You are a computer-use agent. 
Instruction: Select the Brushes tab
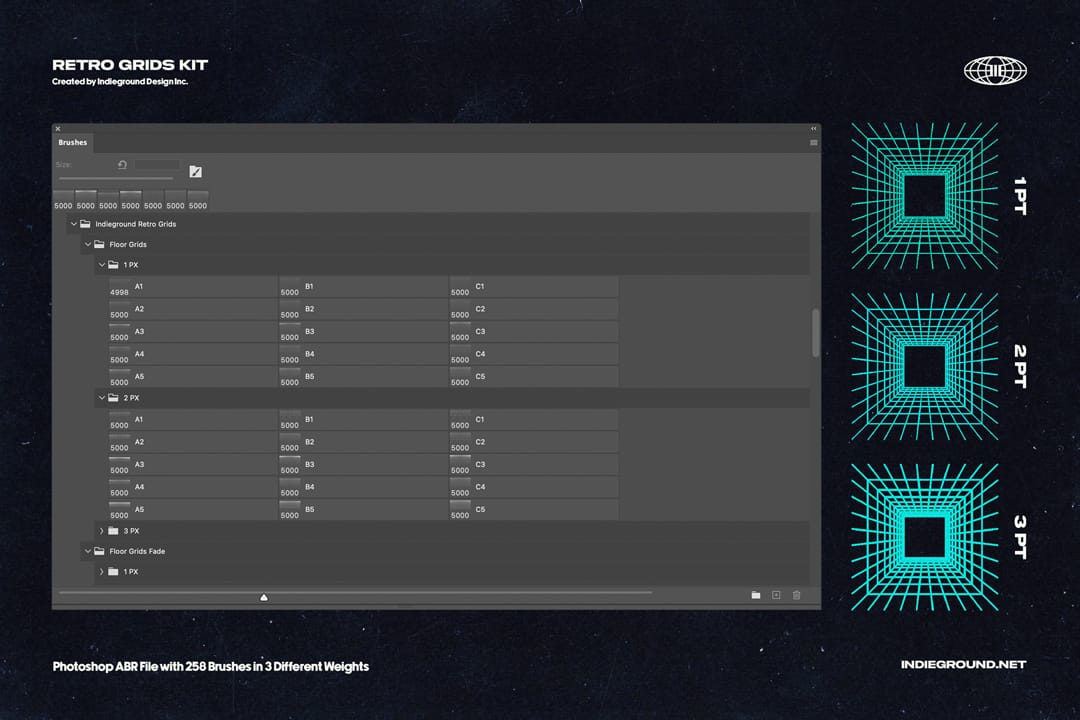click(72, 143)
